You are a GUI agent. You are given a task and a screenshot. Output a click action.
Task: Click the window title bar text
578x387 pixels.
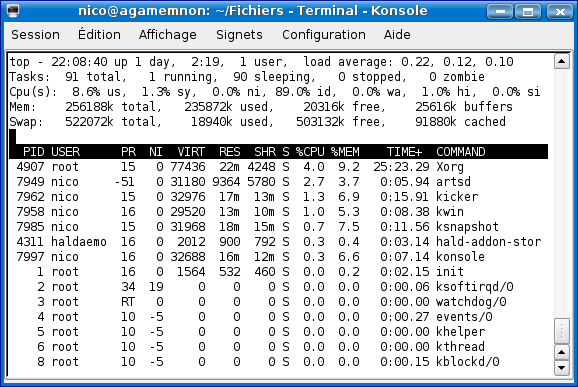(x=253, y=11)
